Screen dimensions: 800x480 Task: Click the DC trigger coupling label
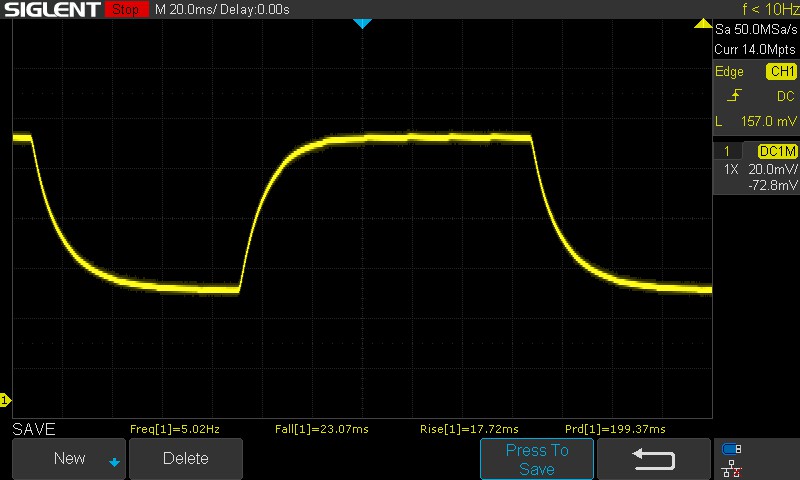[786, 96]
